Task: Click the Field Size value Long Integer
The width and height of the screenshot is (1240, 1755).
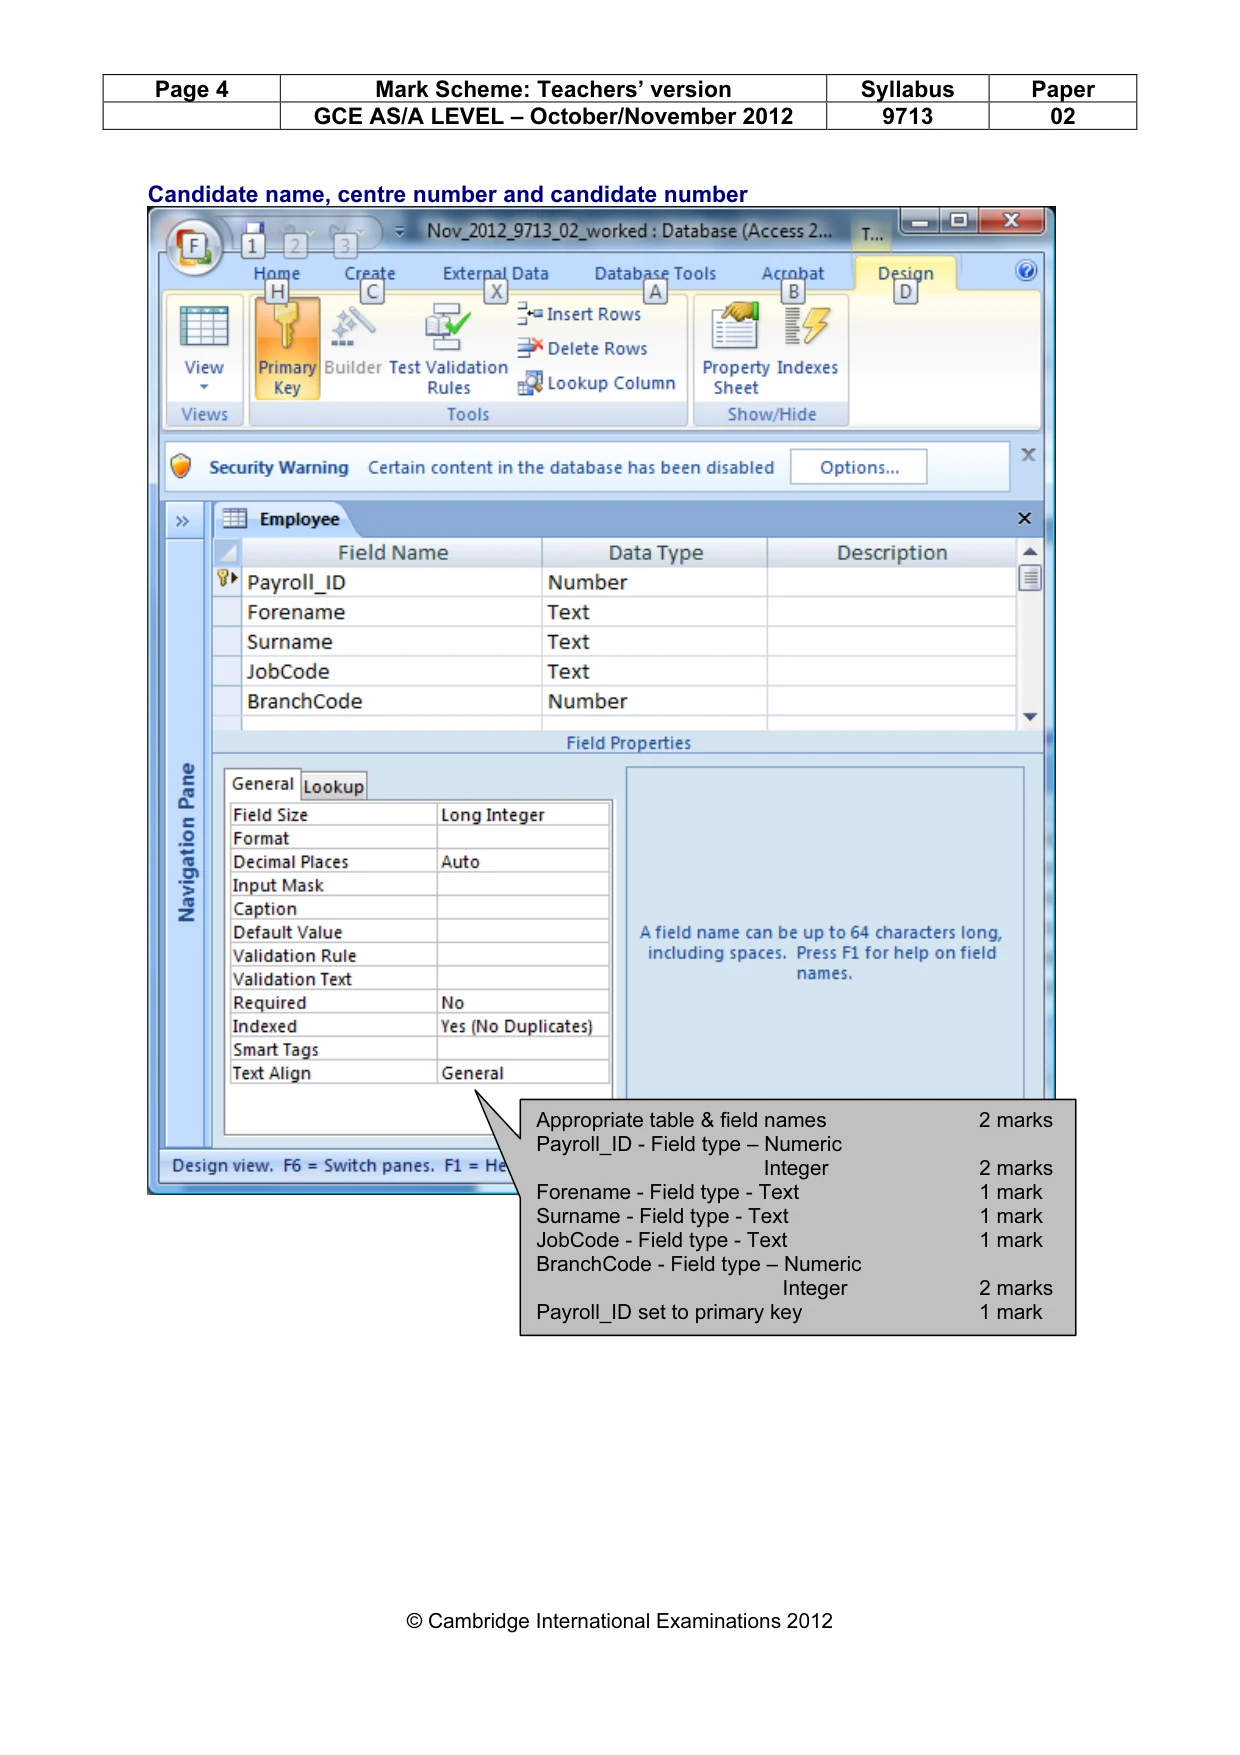Action: (x=523, y=815)
